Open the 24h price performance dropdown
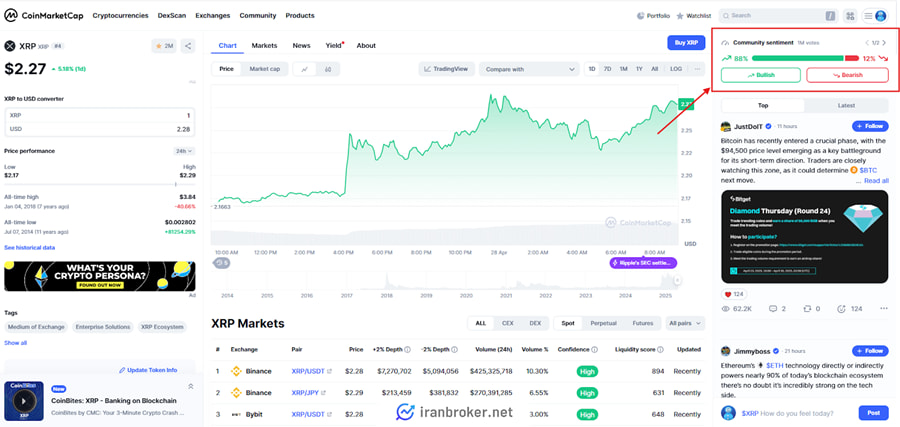Viewport: 900px width, 427px height. (x=184, y=151)
